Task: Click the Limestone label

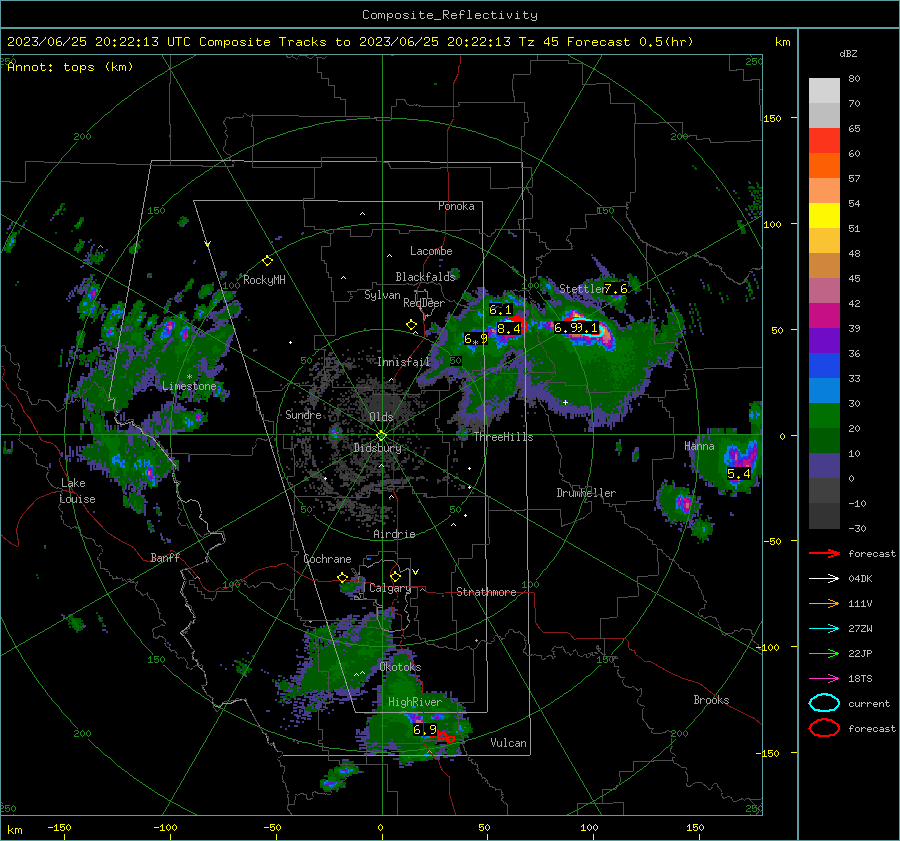Action: tap(189, 386)
